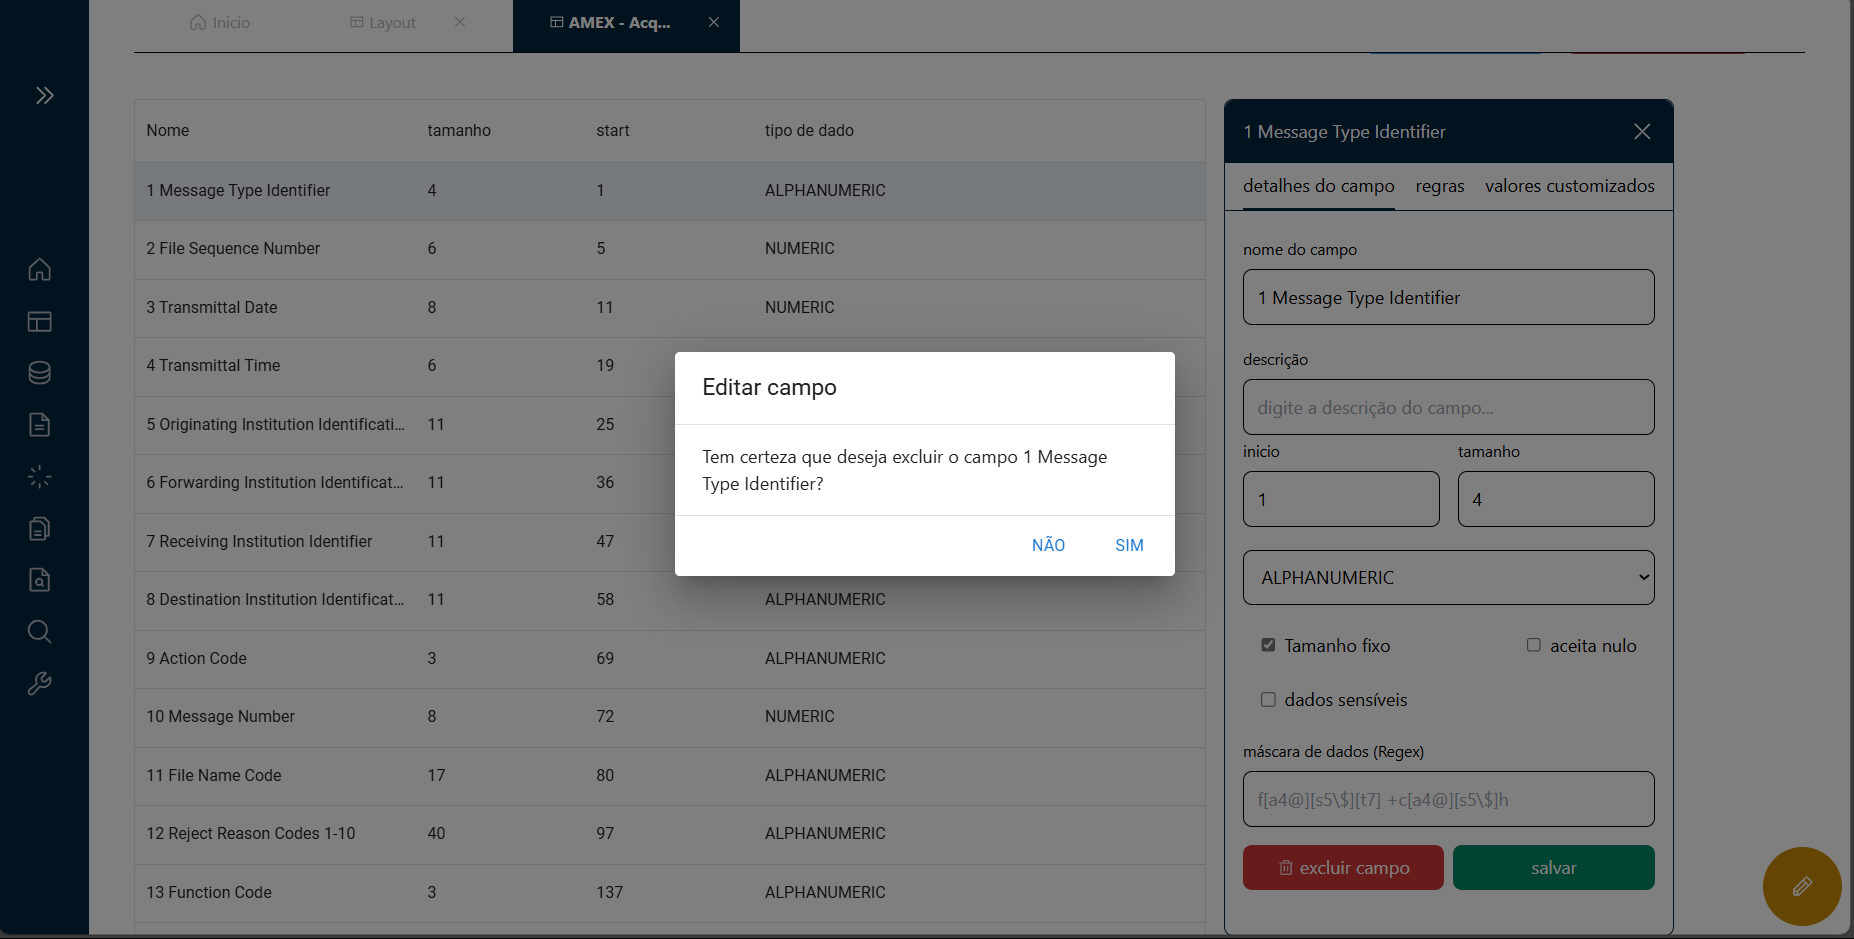Switch to the regras tab

pos(1439,186)
